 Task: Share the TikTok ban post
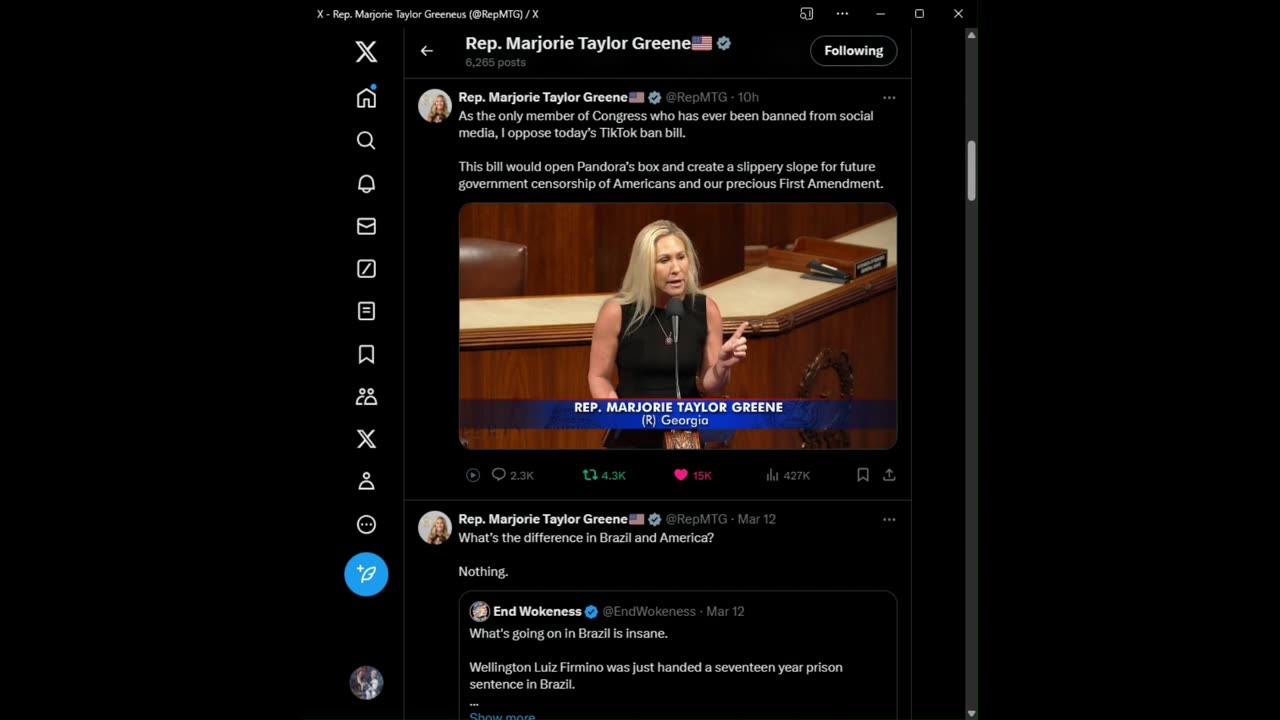coord(889,475)
